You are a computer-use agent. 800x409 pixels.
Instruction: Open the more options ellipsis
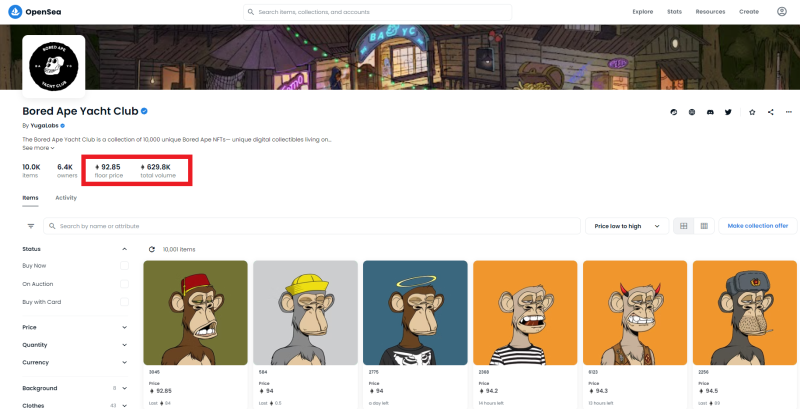(789, 112)
